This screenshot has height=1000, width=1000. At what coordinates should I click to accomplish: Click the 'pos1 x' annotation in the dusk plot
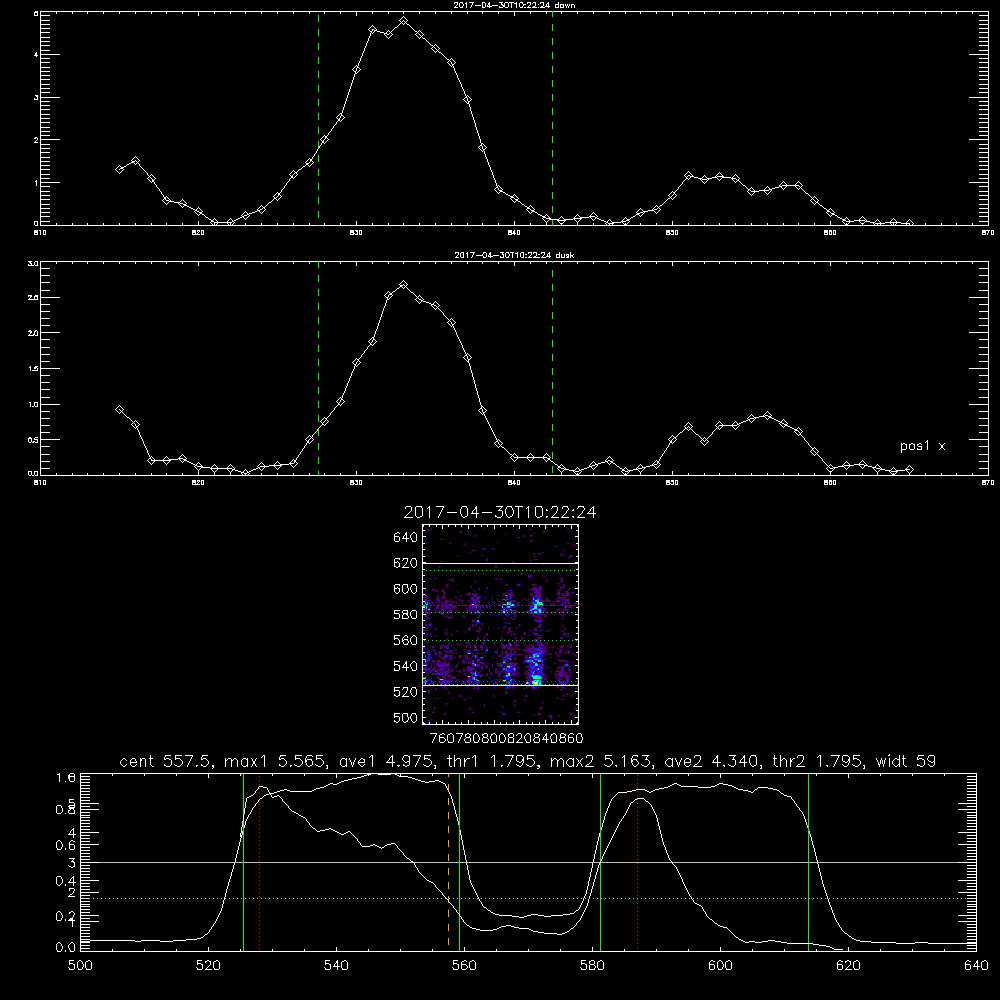[x=922, y=446]
